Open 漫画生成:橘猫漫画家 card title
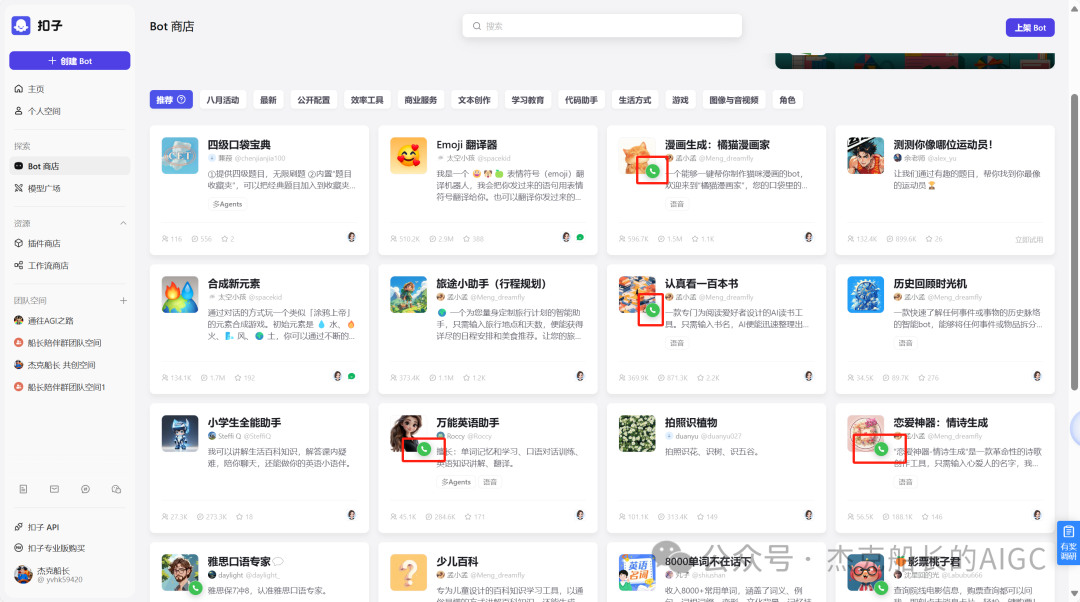Viewport: 1080px width, 602px height. pos(717,145)
